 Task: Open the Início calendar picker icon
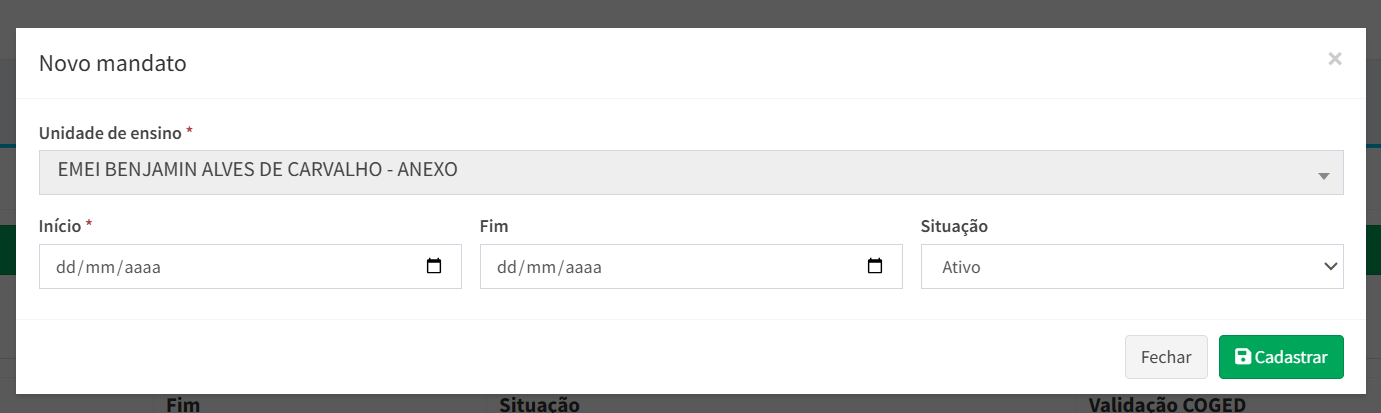434,267
